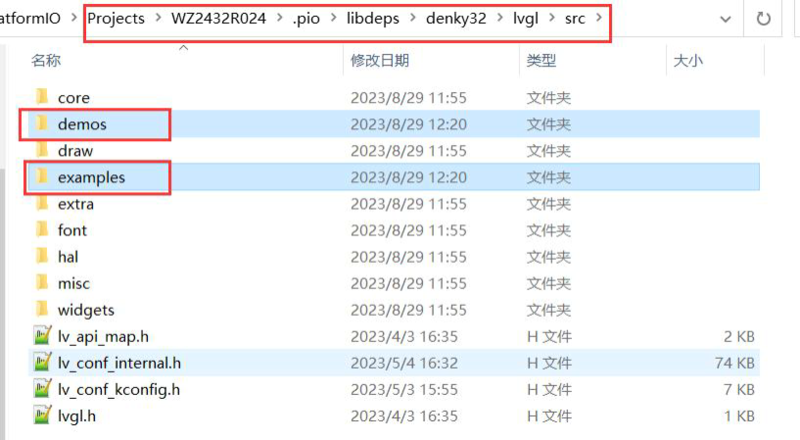Select the lv_api_map.h file name
Image resolution: width=800 pixels, height=440 pixels.
pyautogui.click(x=103, y=336)
